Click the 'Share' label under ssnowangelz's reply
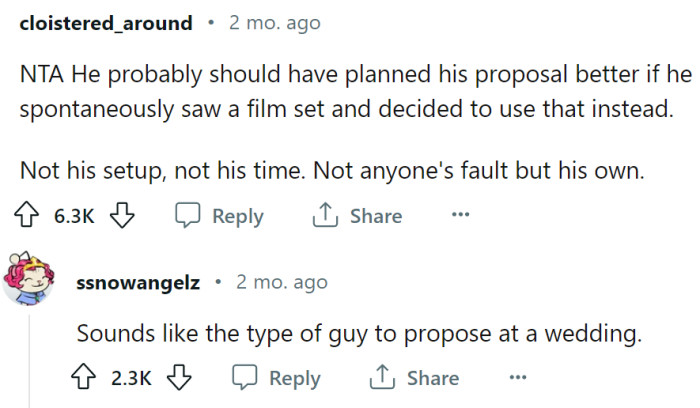 [433, 378]
